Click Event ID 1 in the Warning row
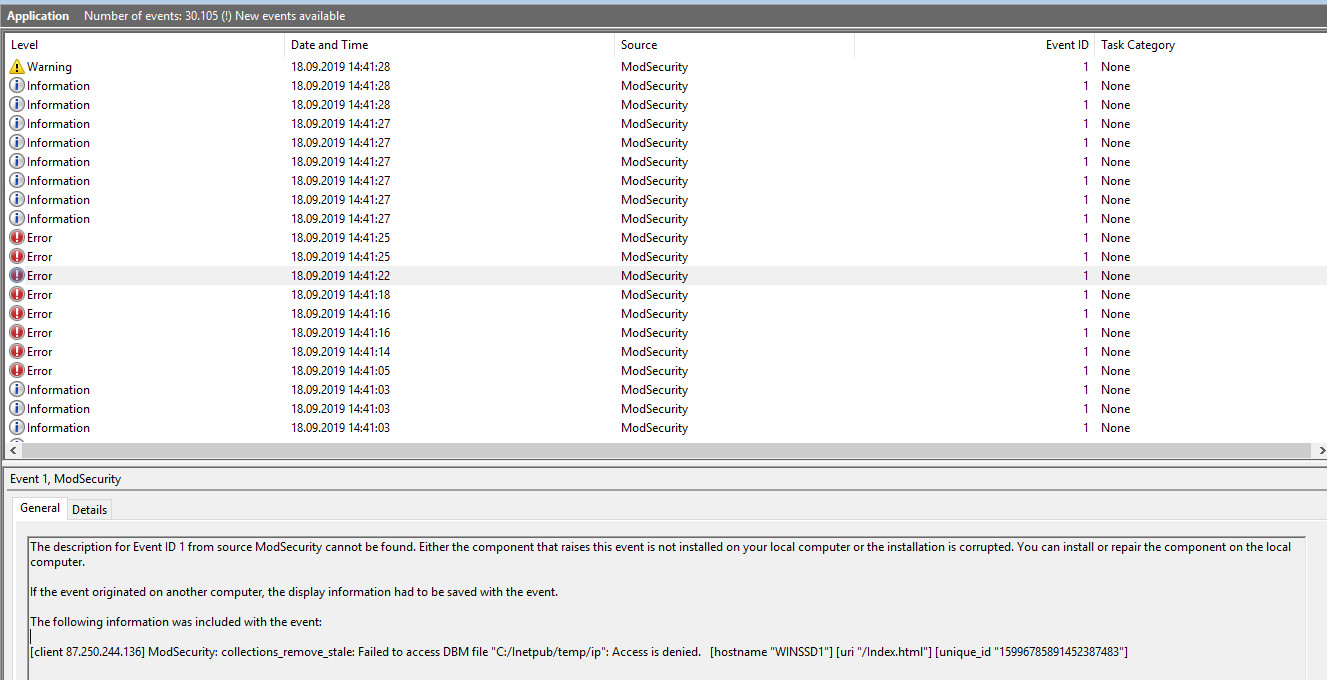The width and height of the screenshot is (1327, 680). click(1086, 67)
